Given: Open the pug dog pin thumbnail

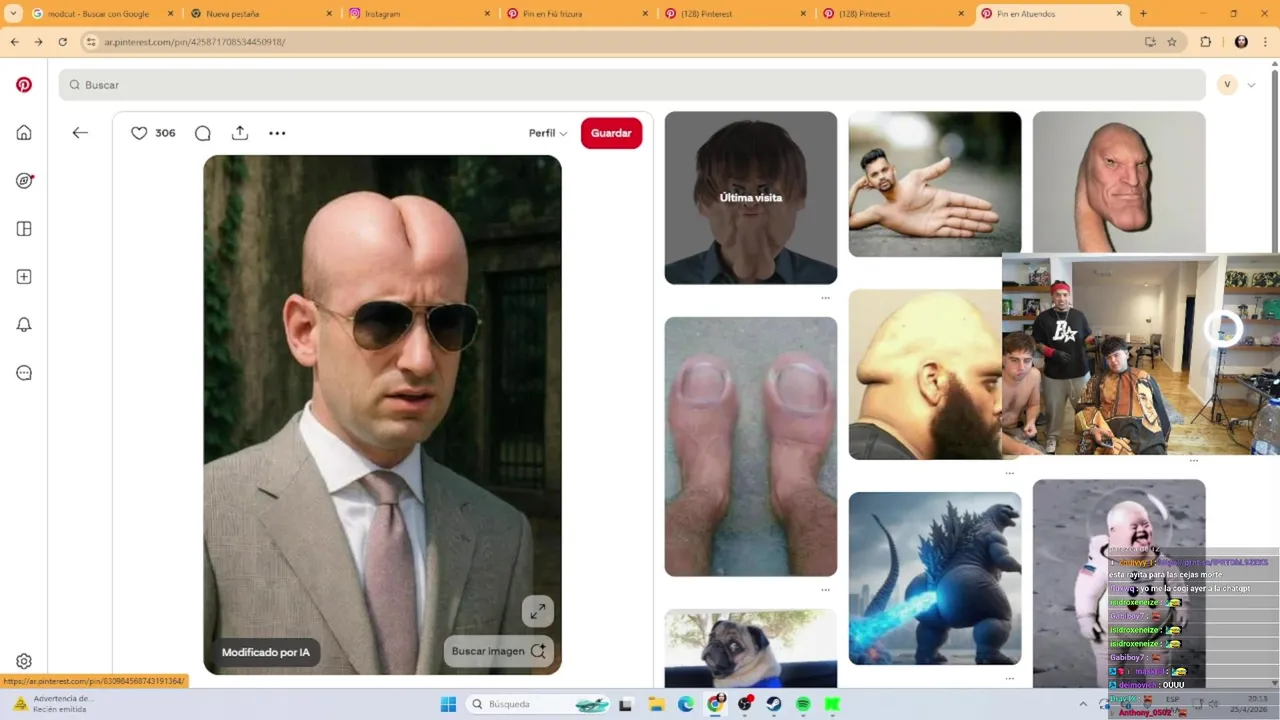Looking at the screenshot, I should [751, 649].
